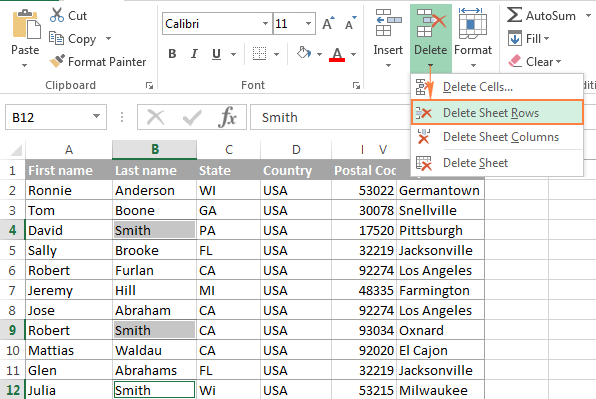Cancel entry with formula bar X
Viewport: 596px width, 399px height.
tap(155, 117)
